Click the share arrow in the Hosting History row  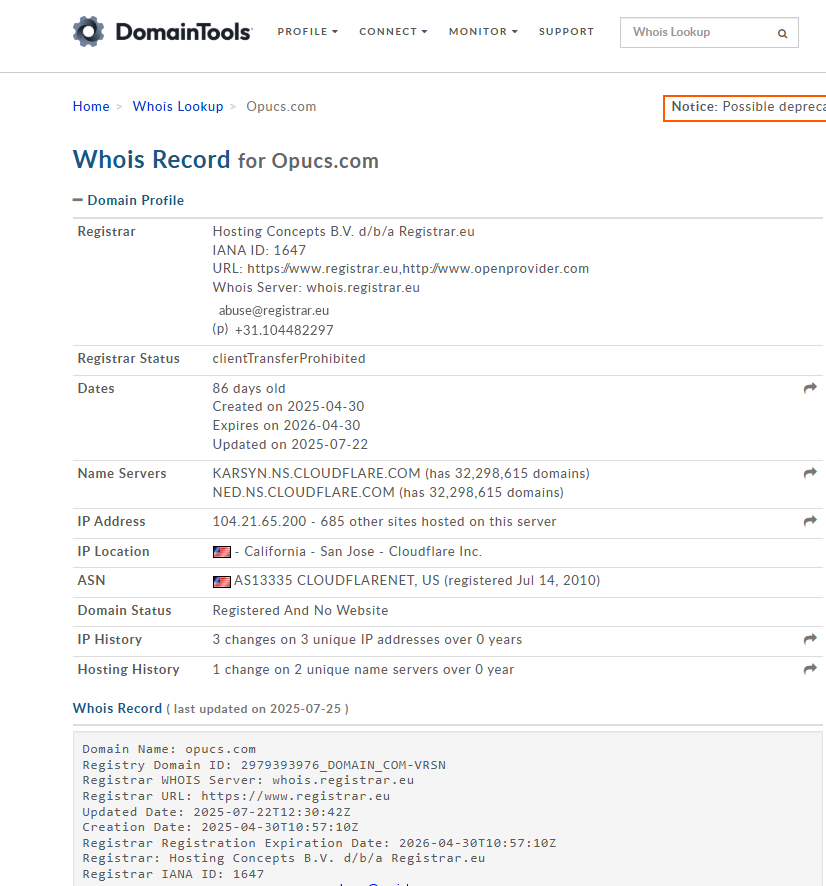click(x=810, y=670)
